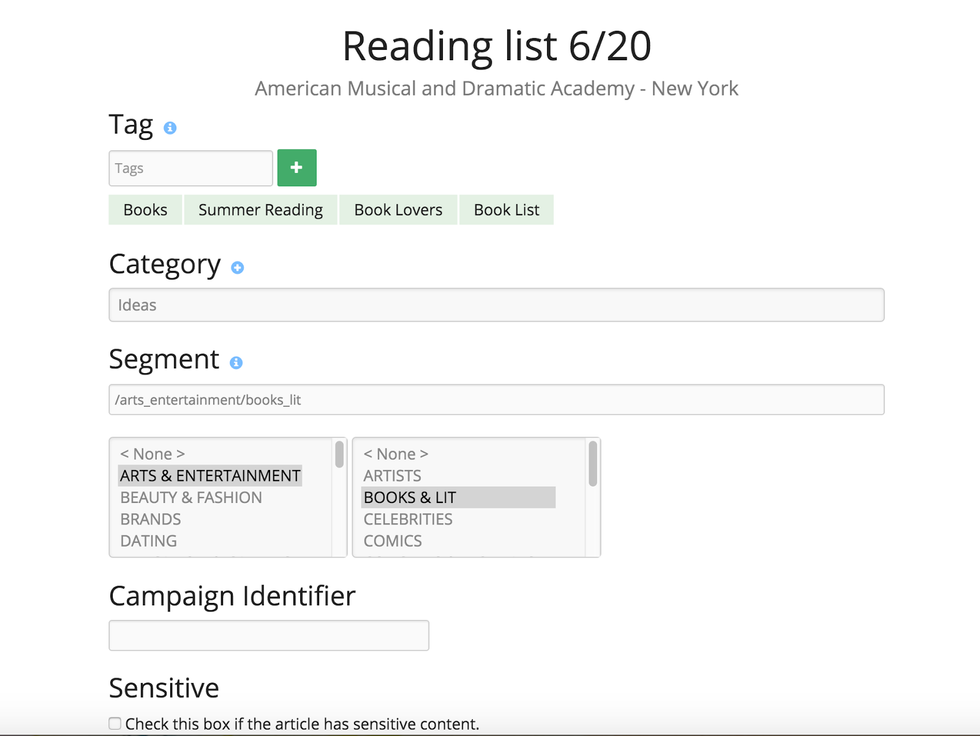Select the Summer Reading tag
Image resolution: width=980 pixels, height=736 pixels.
[260, 210]
